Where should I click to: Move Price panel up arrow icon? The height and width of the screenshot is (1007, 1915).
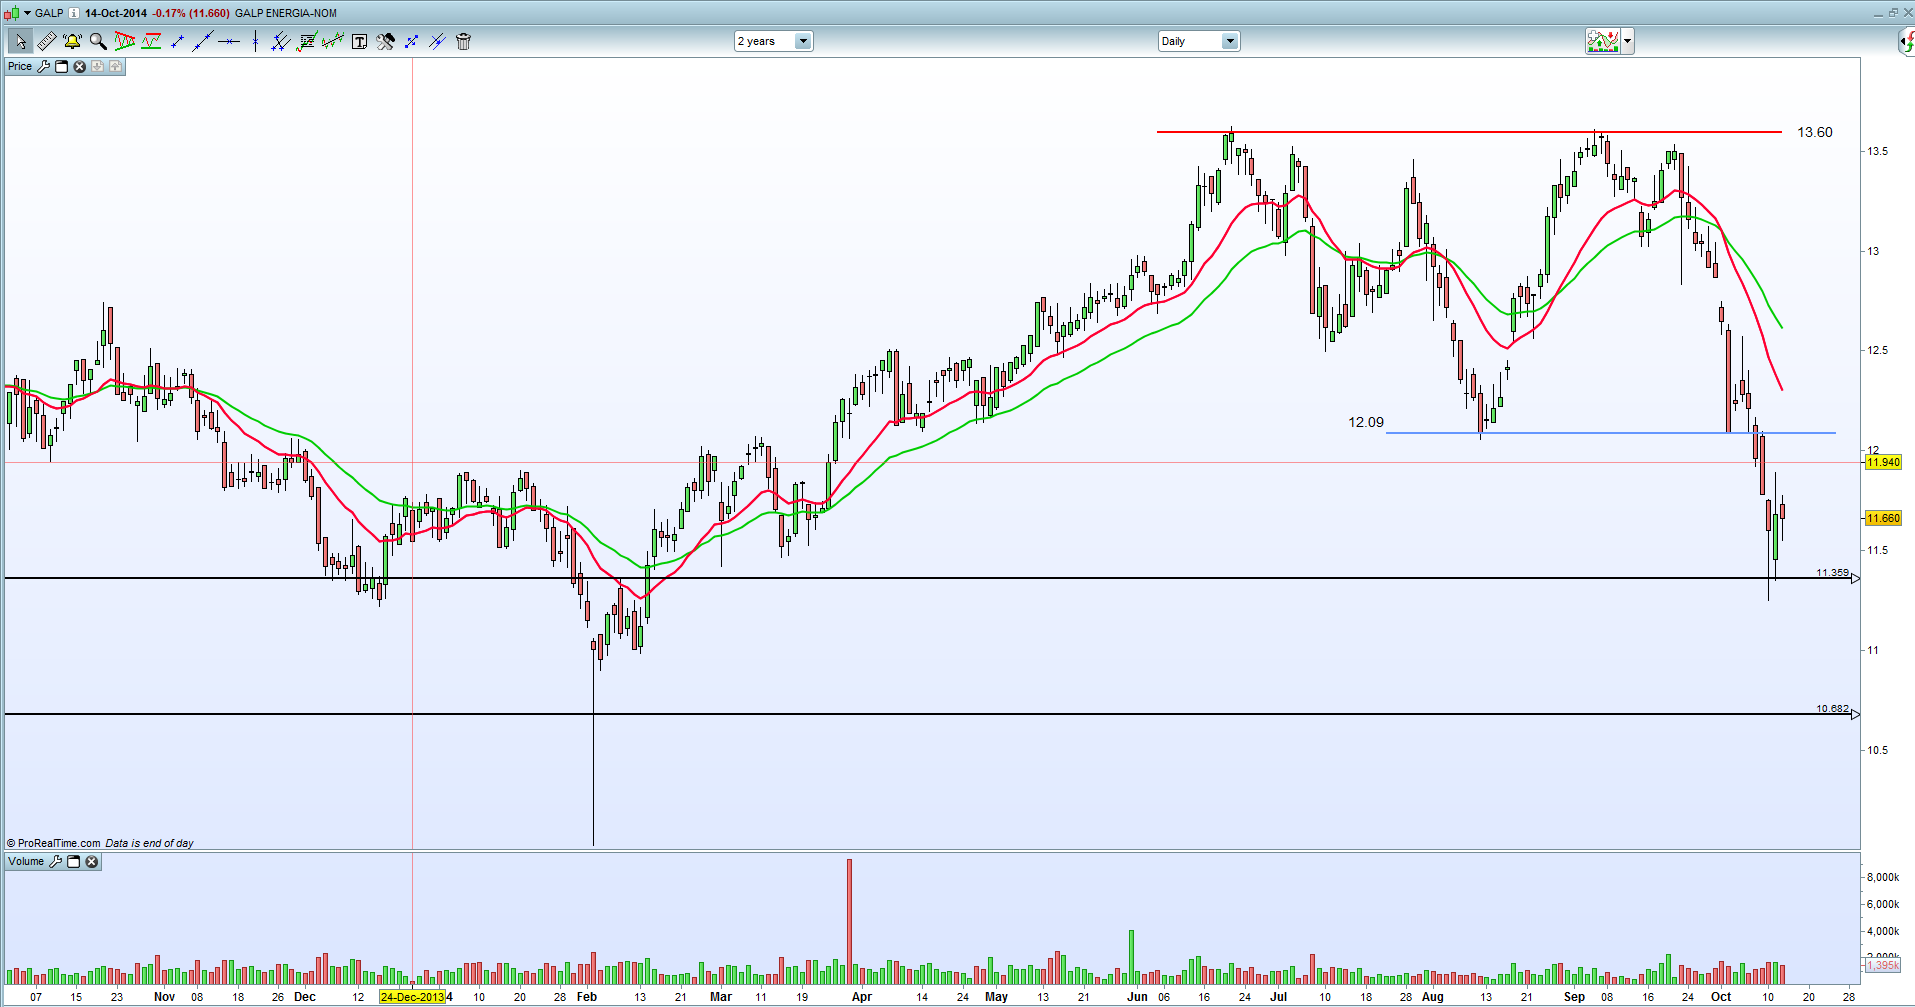point(116,66)
